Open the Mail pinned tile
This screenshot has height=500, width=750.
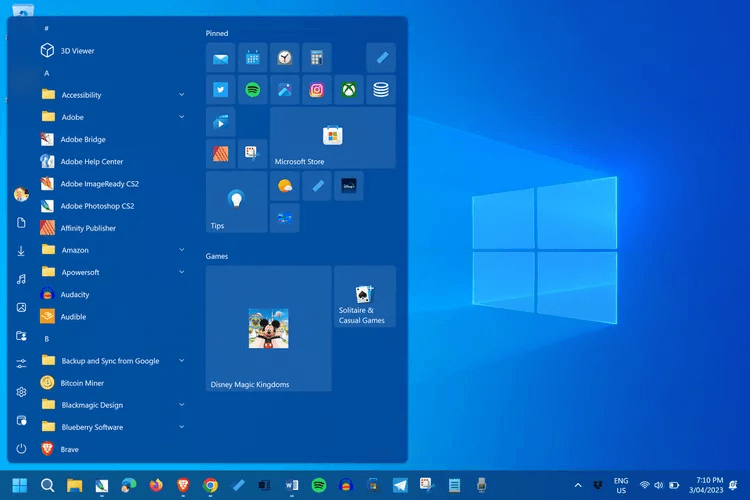tap(221, 58)
